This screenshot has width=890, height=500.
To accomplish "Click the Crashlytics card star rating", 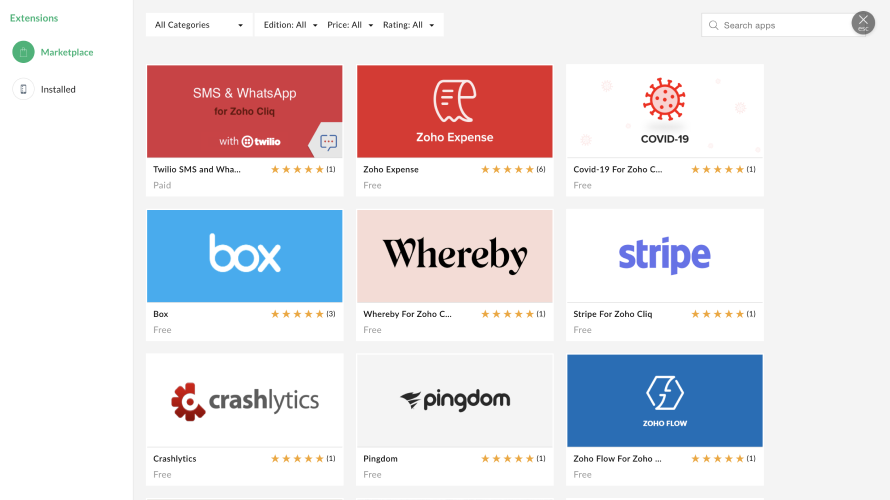I will pos(297,459).
